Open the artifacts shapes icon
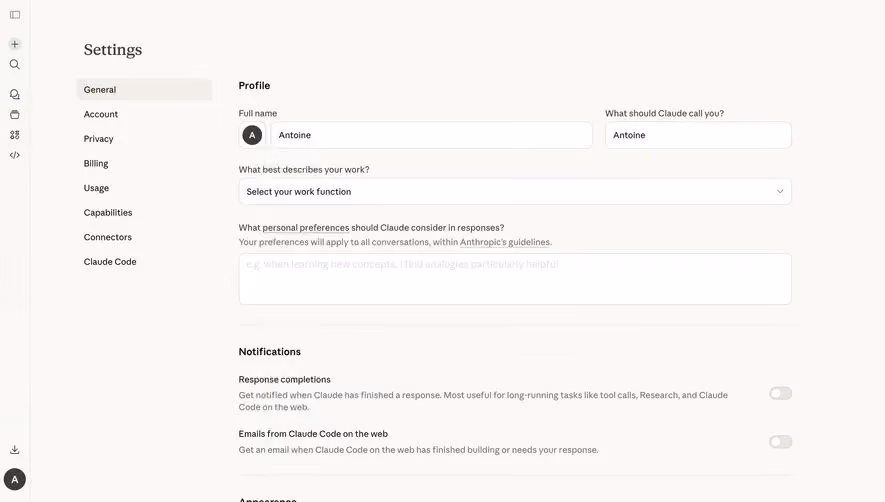The width and height of the screenshot is (885, 502). tap(15, 135)
